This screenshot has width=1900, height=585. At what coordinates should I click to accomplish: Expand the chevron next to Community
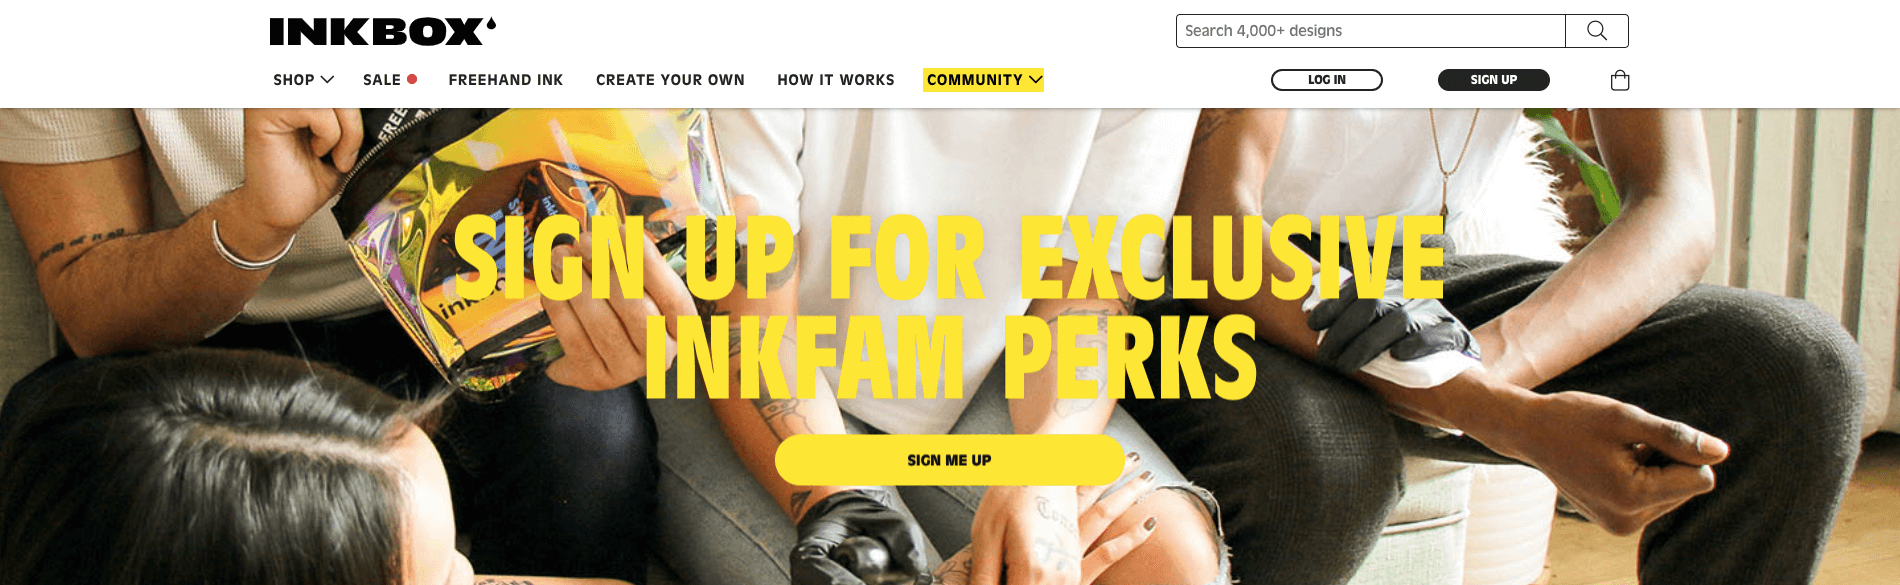[x=1035, y=80]
